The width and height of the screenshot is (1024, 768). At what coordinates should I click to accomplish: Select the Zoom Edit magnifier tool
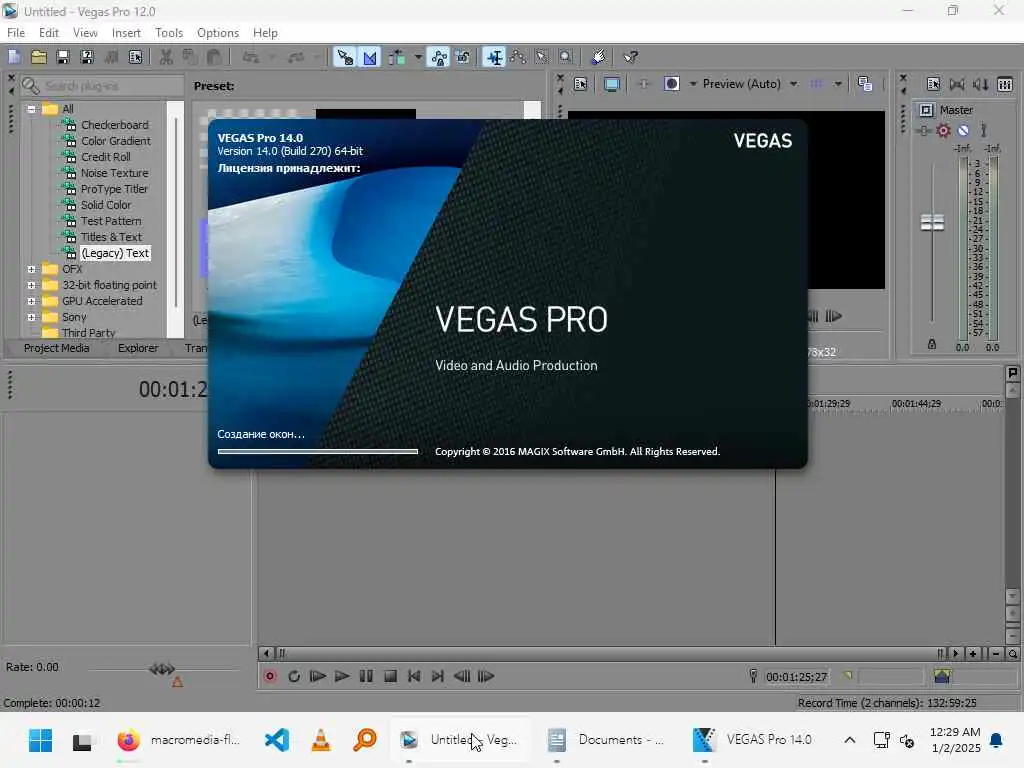566,57
